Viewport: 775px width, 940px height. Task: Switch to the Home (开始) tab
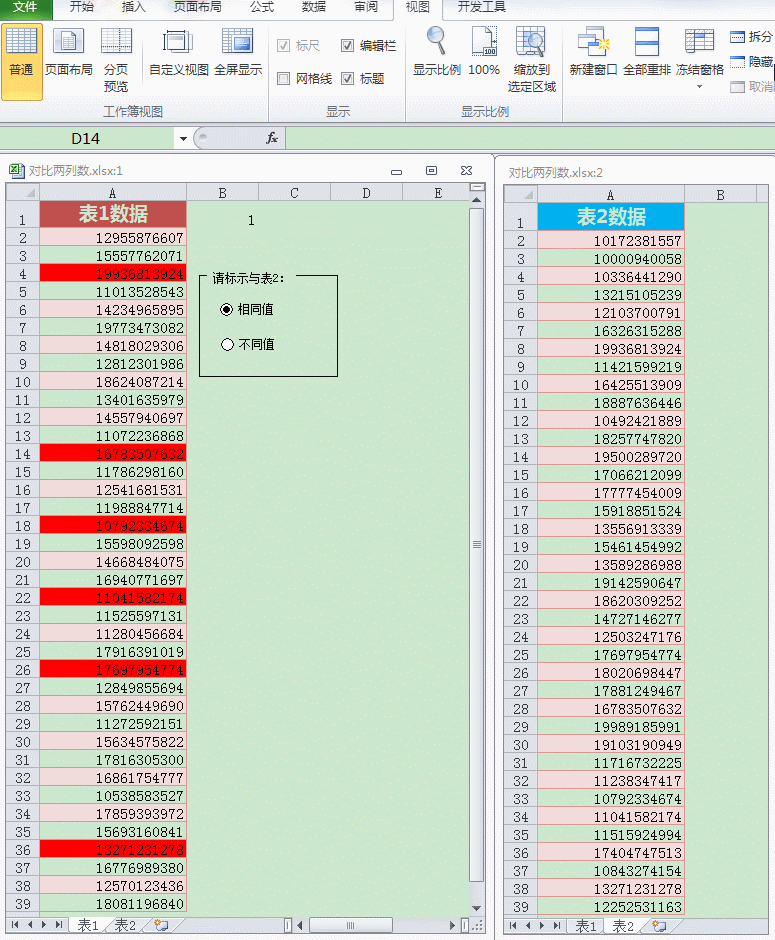(82, 7)
